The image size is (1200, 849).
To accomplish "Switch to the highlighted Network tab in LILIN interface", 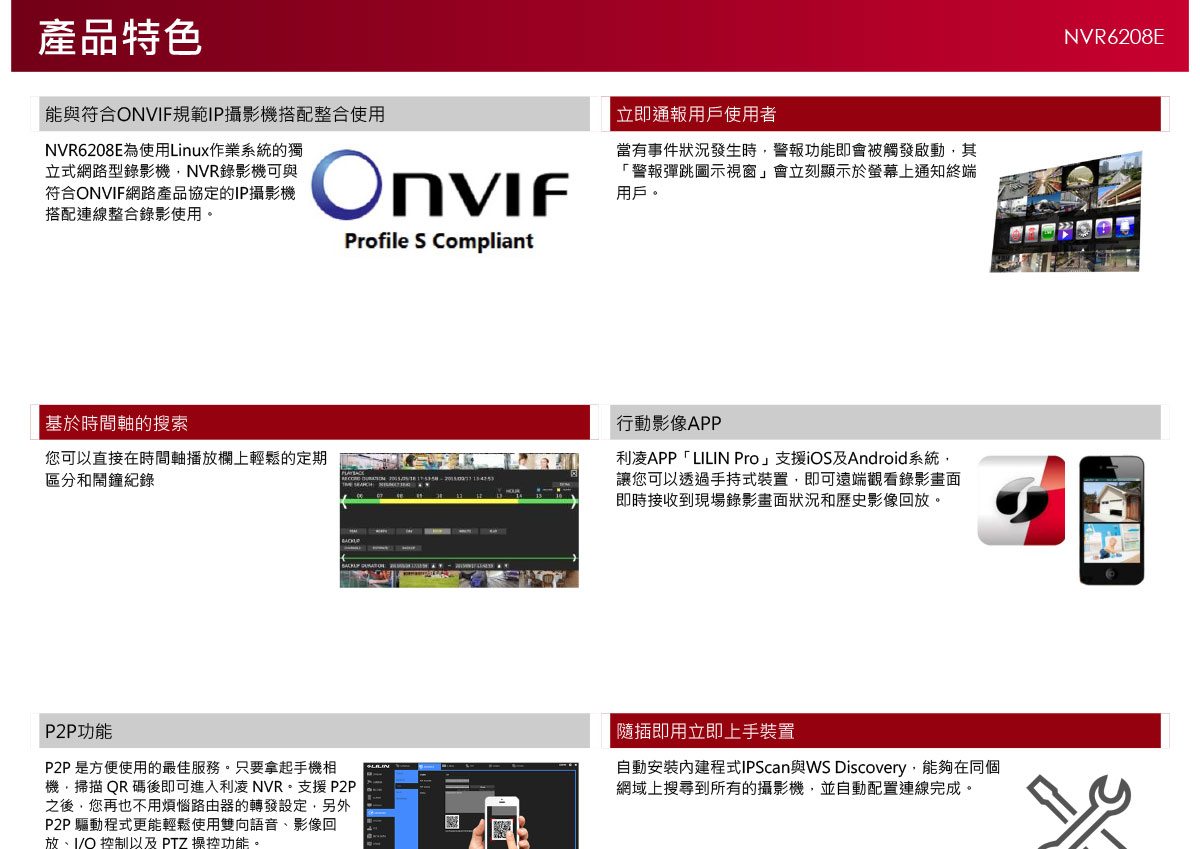I will click(429, 766).
